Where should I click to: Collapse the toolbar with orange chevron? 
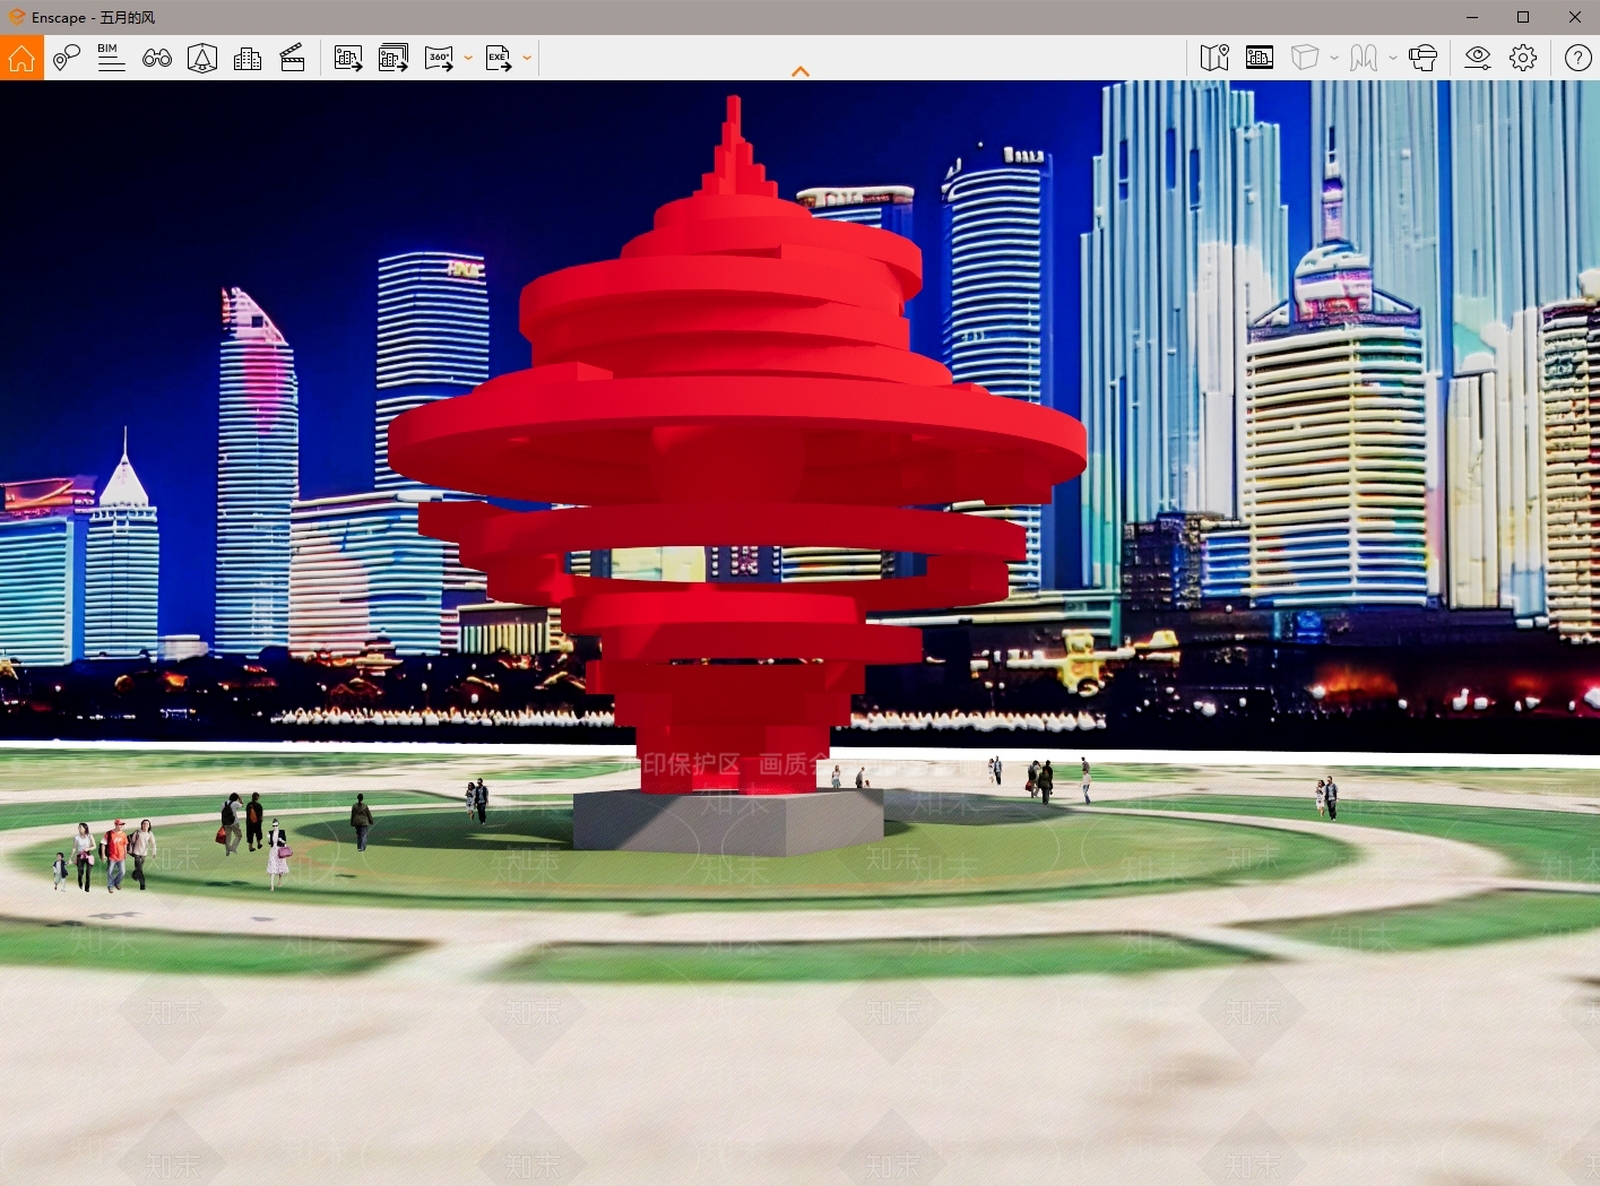(x=800, y=71)
